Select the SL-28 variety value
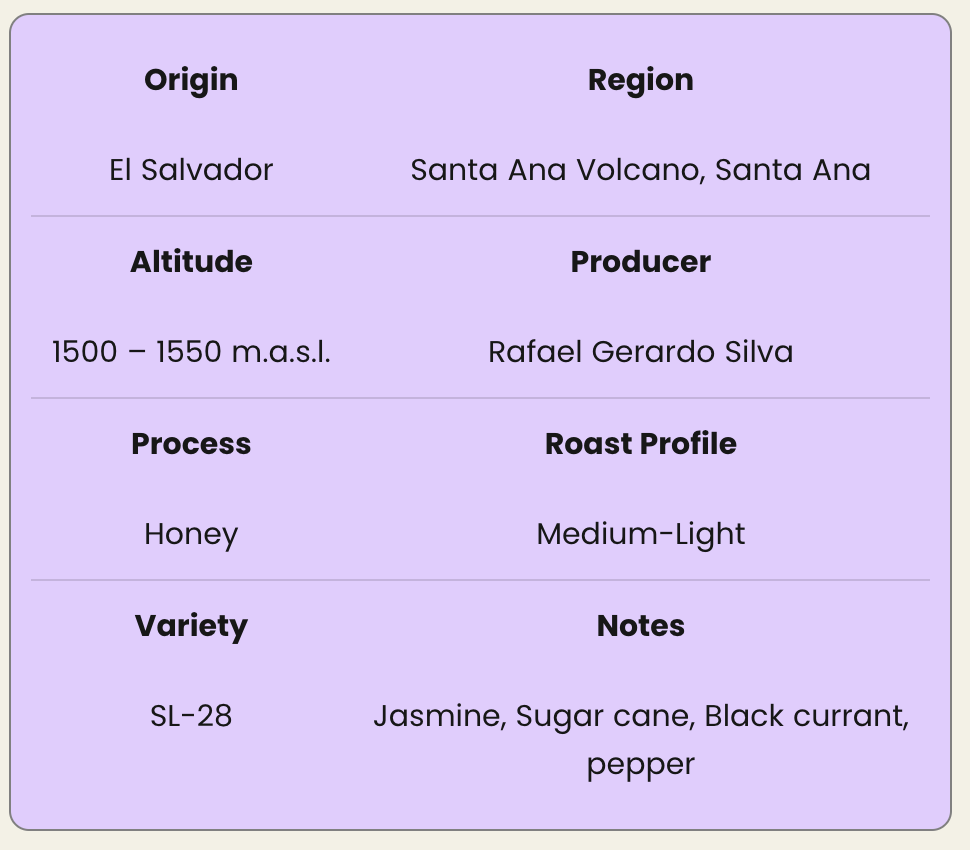Screen dimensions: 970x850 coord(191,716)
